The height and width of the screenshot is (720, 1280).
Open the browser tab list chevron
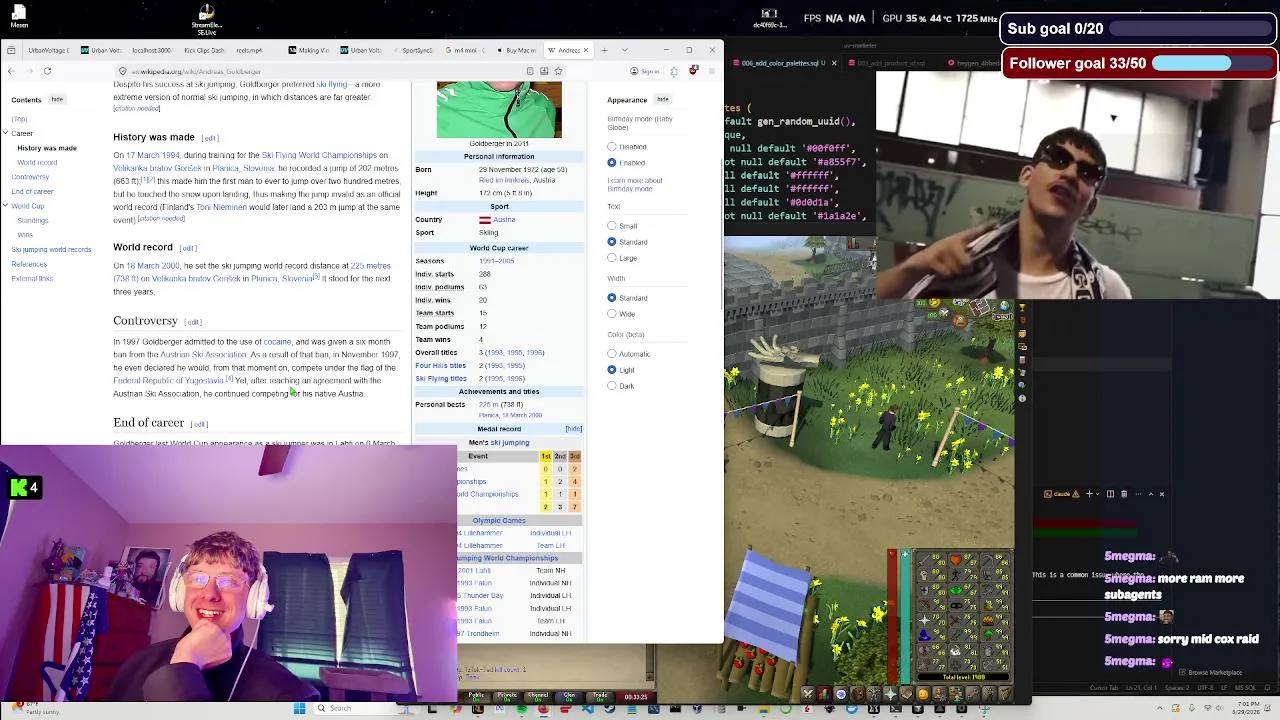point(625,50)
